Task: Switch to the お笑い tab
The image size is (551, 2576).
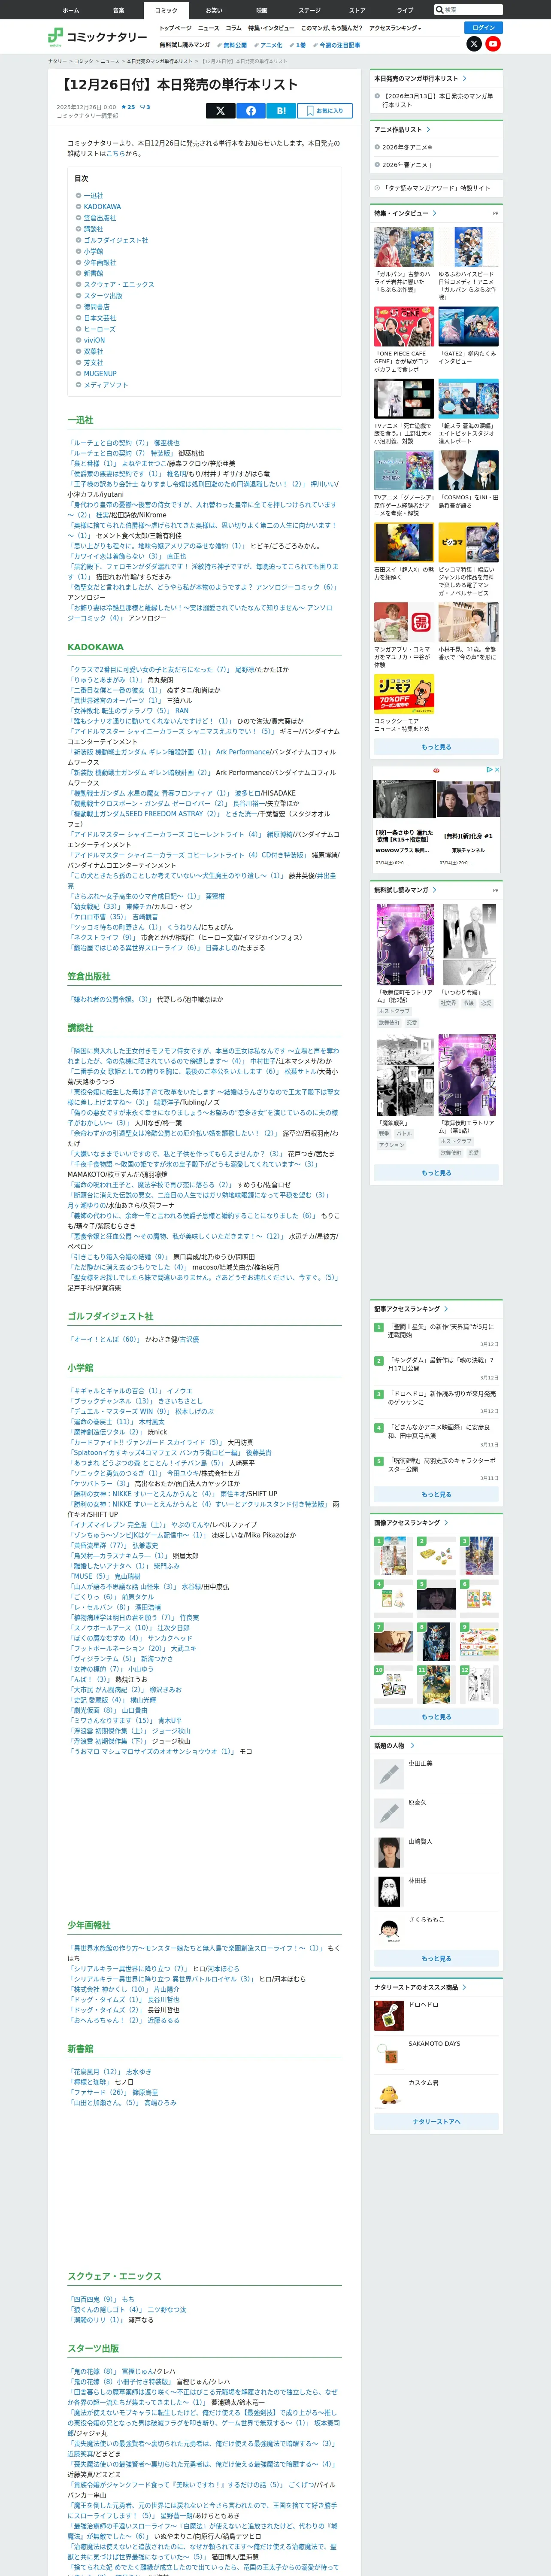Action: pos(214,10)
